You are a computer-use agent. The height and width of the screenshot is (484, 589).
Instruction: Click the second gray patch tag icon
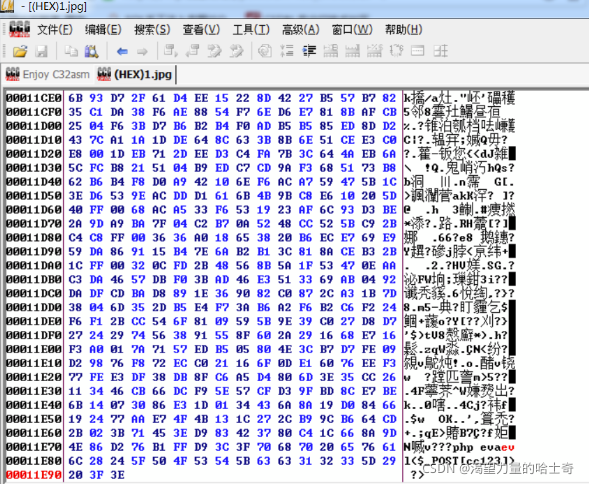[237, 50]
